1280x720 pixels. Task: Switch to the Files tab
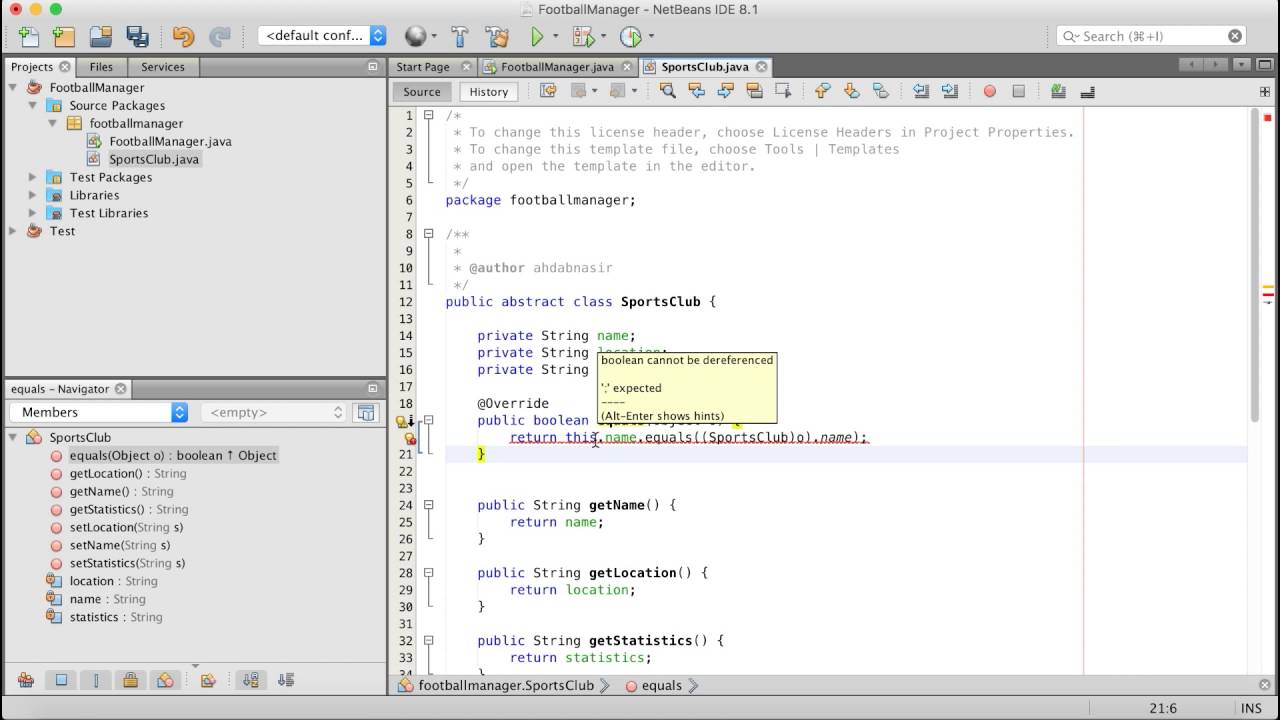[x=101, y=67]
